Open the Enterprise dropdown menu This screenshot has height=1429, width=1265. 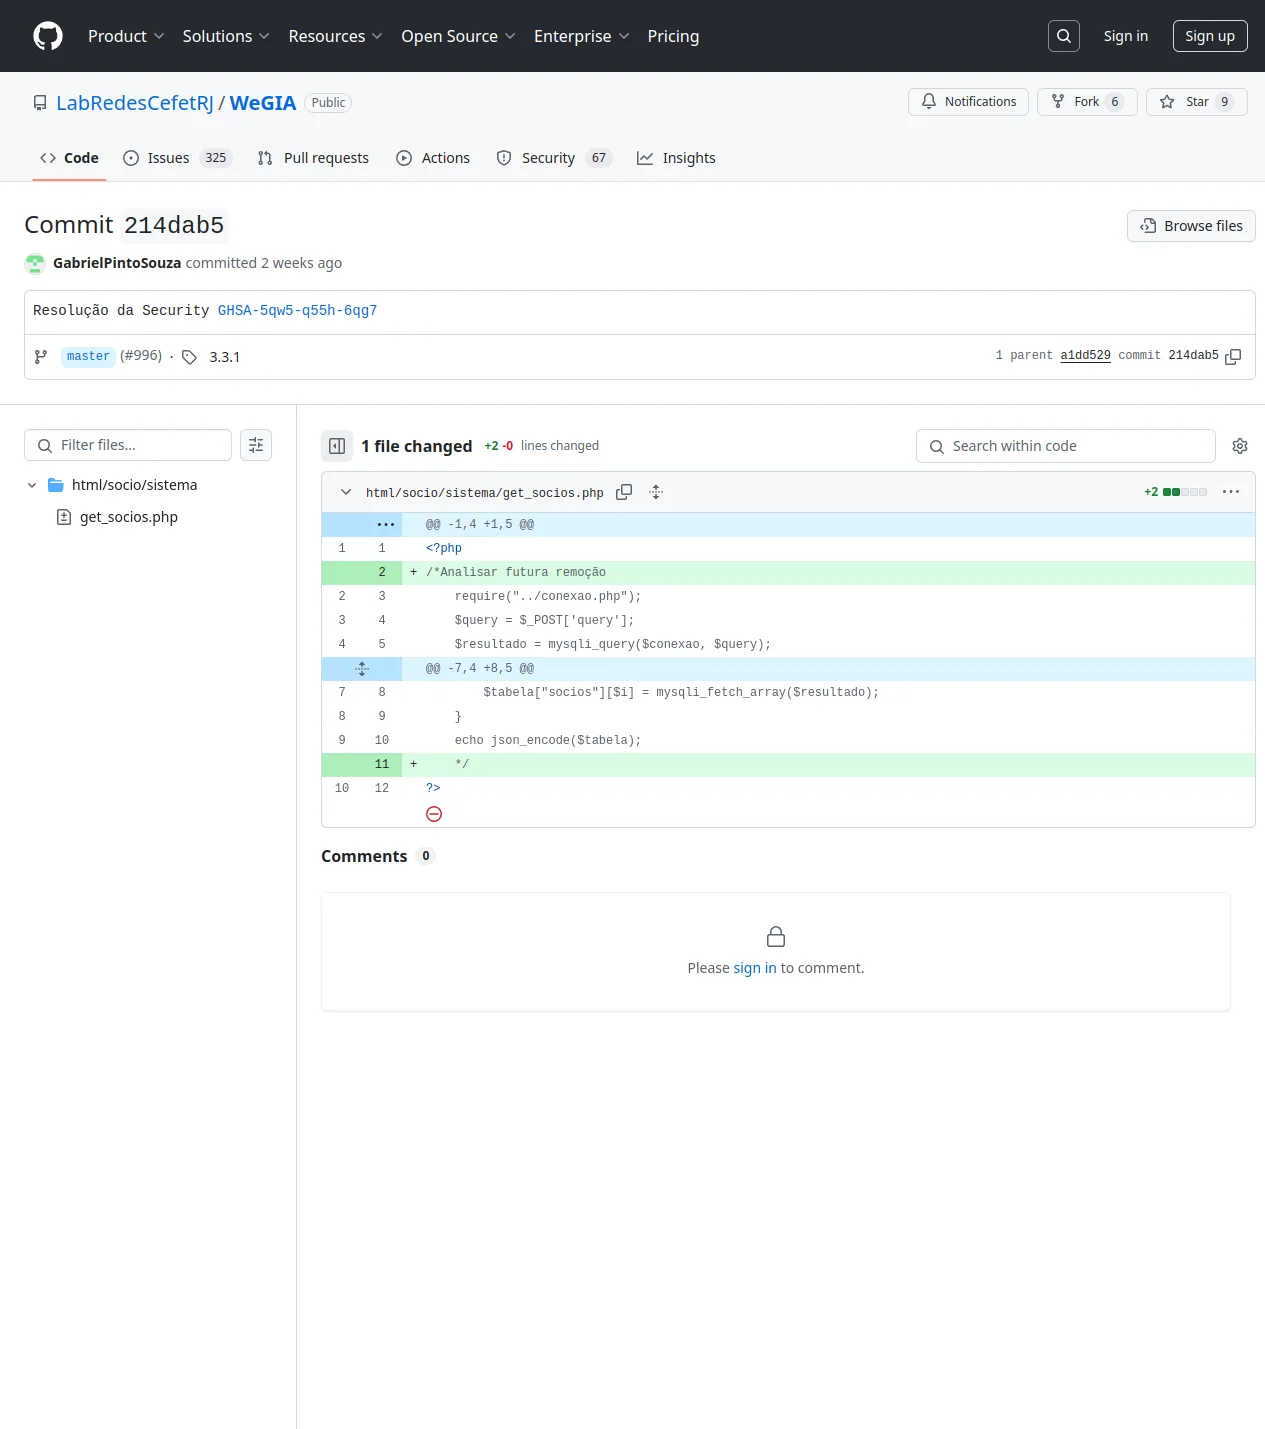[581, 36]
